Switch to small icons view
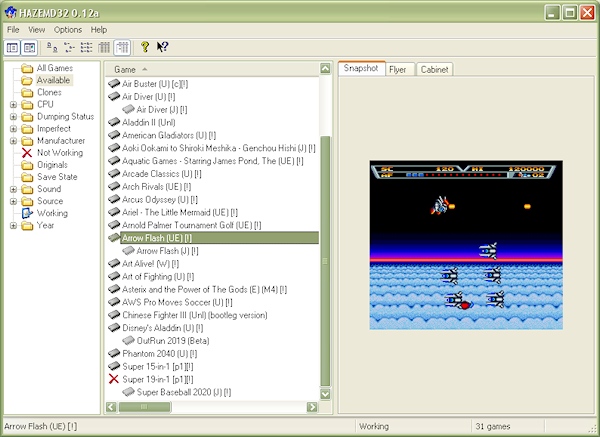Viewport: 600px width, 437px height. click(69, 47)
